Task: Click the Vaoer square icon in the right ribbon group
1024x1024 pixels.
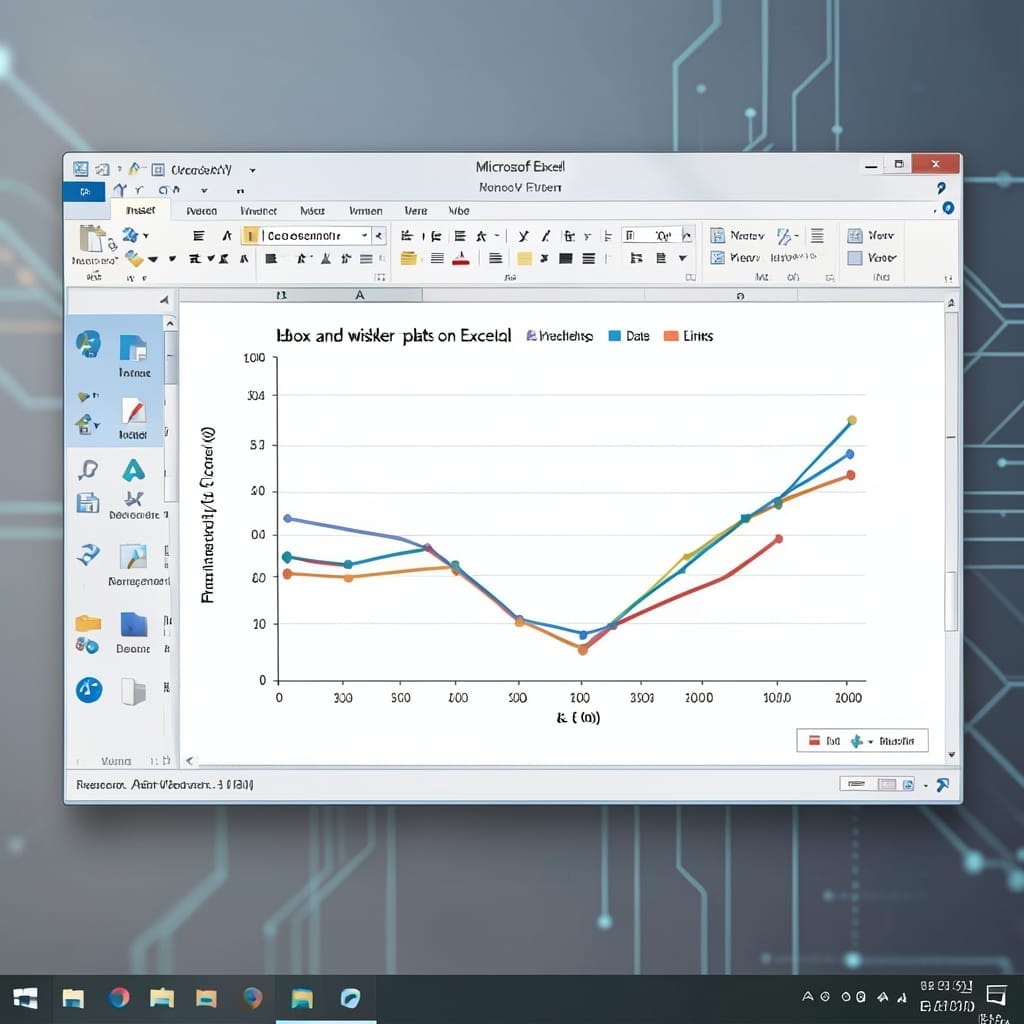Action: tap(855, 258)
